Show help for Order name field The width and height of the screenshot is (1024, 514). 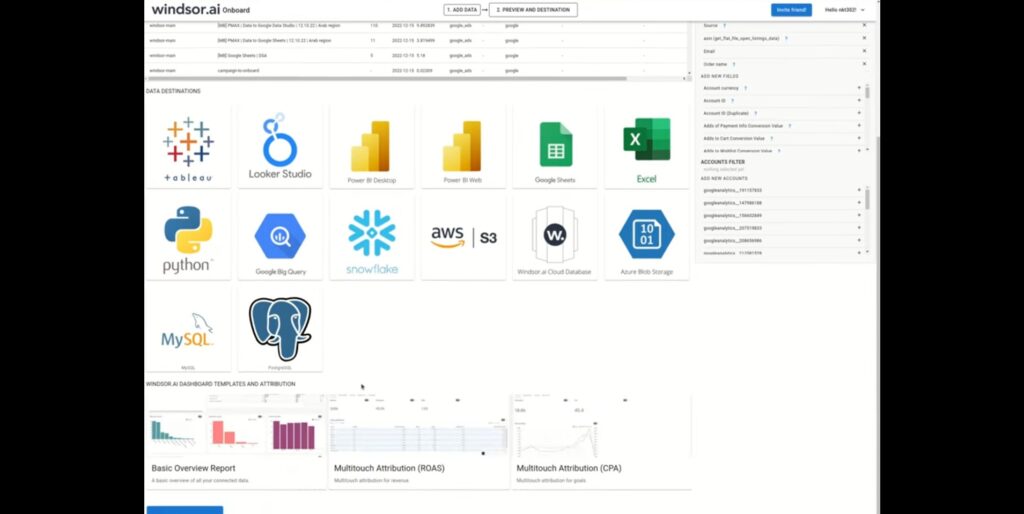click(x=734, y=64)
